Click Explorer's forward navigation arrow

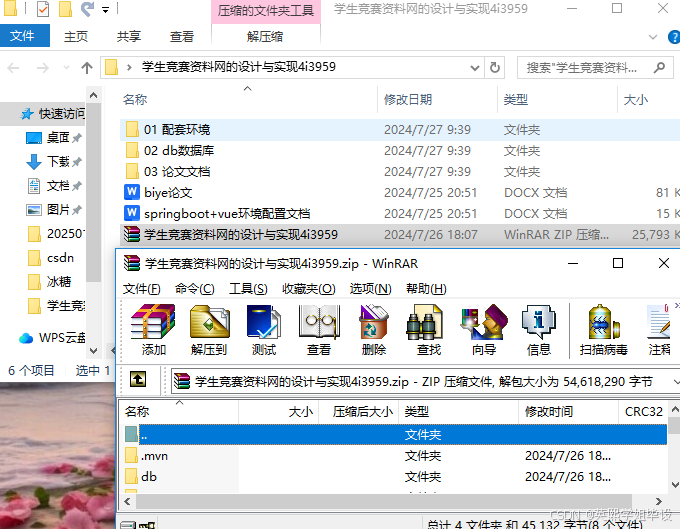pyautogui.click(x=42, y=68)
